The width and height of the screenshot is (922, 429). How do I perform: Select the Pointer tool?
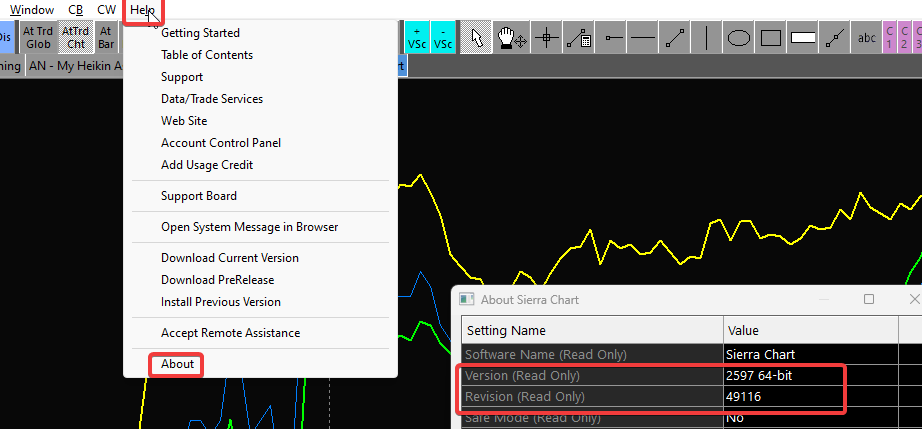476,38
